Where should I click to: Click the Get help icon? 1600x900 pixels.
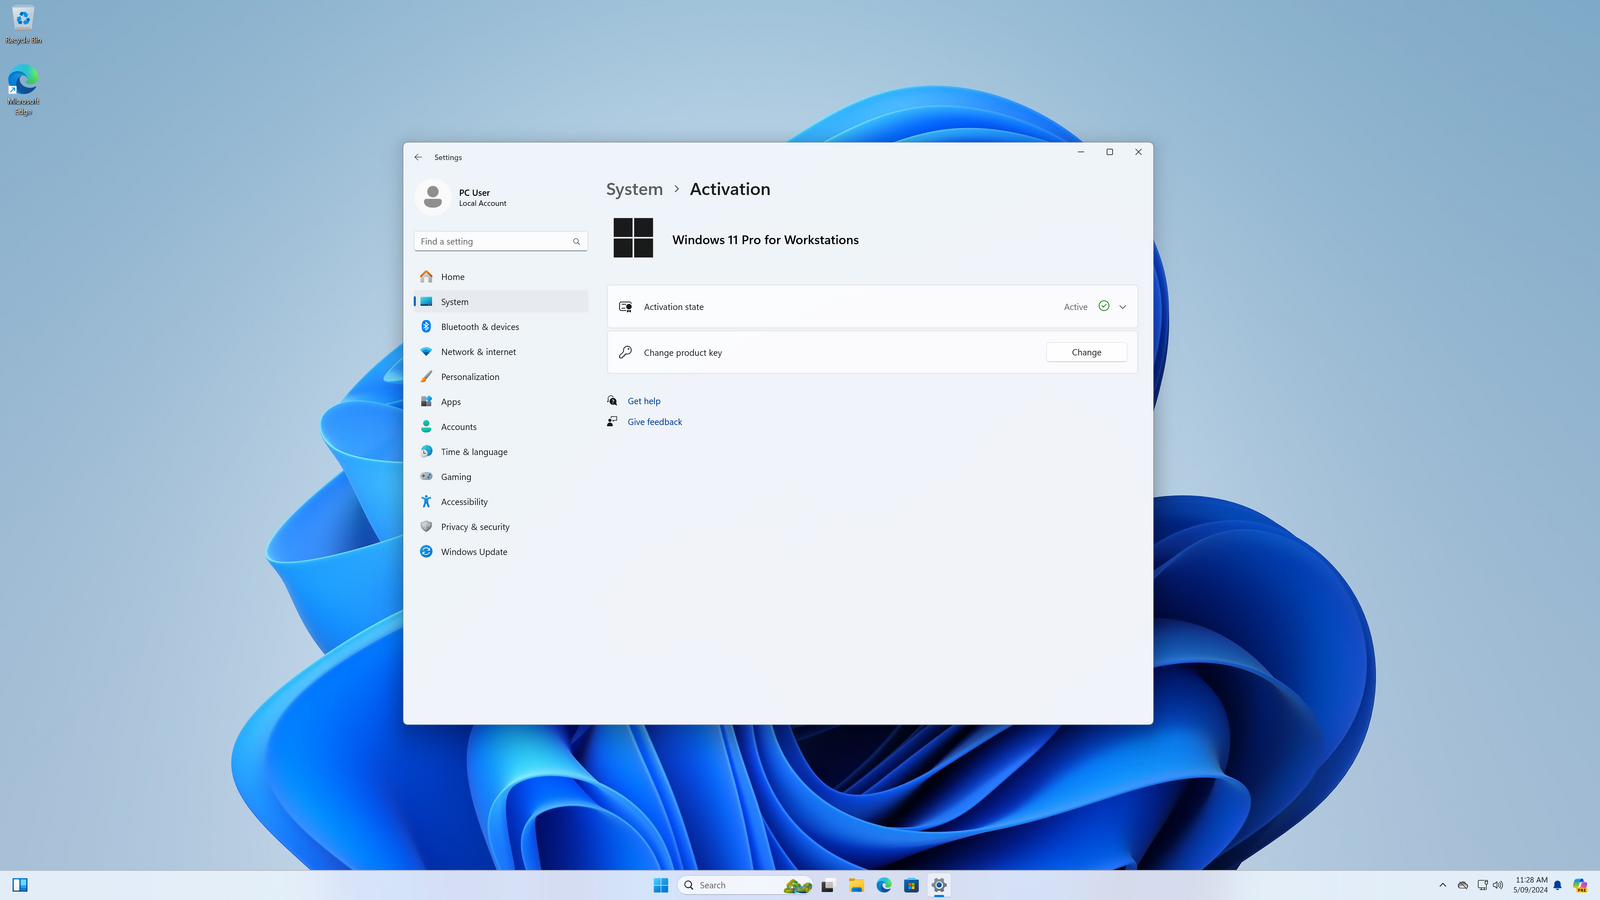pos(612,401)
